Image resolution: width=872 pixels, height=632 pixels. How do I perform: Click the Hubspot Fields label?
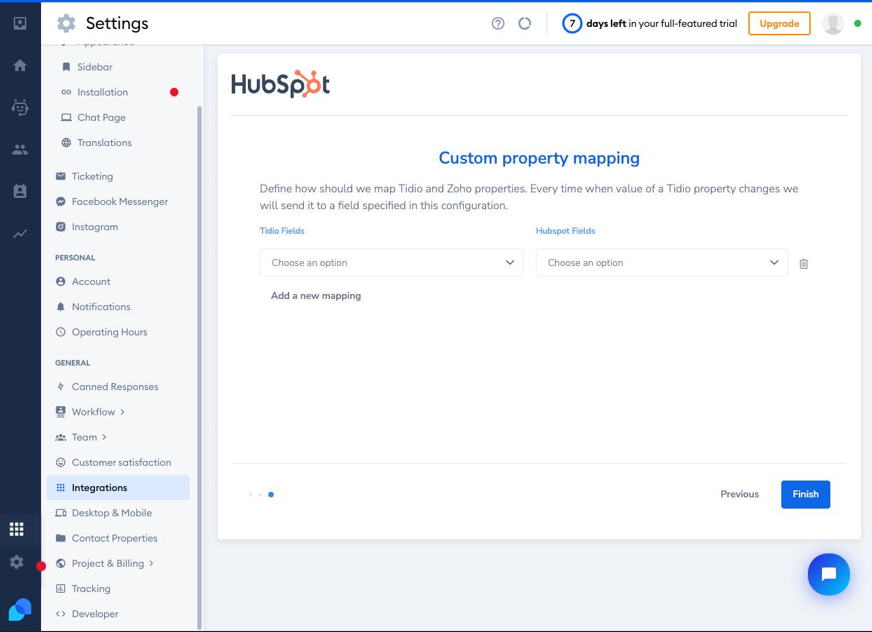coord(565,231)
